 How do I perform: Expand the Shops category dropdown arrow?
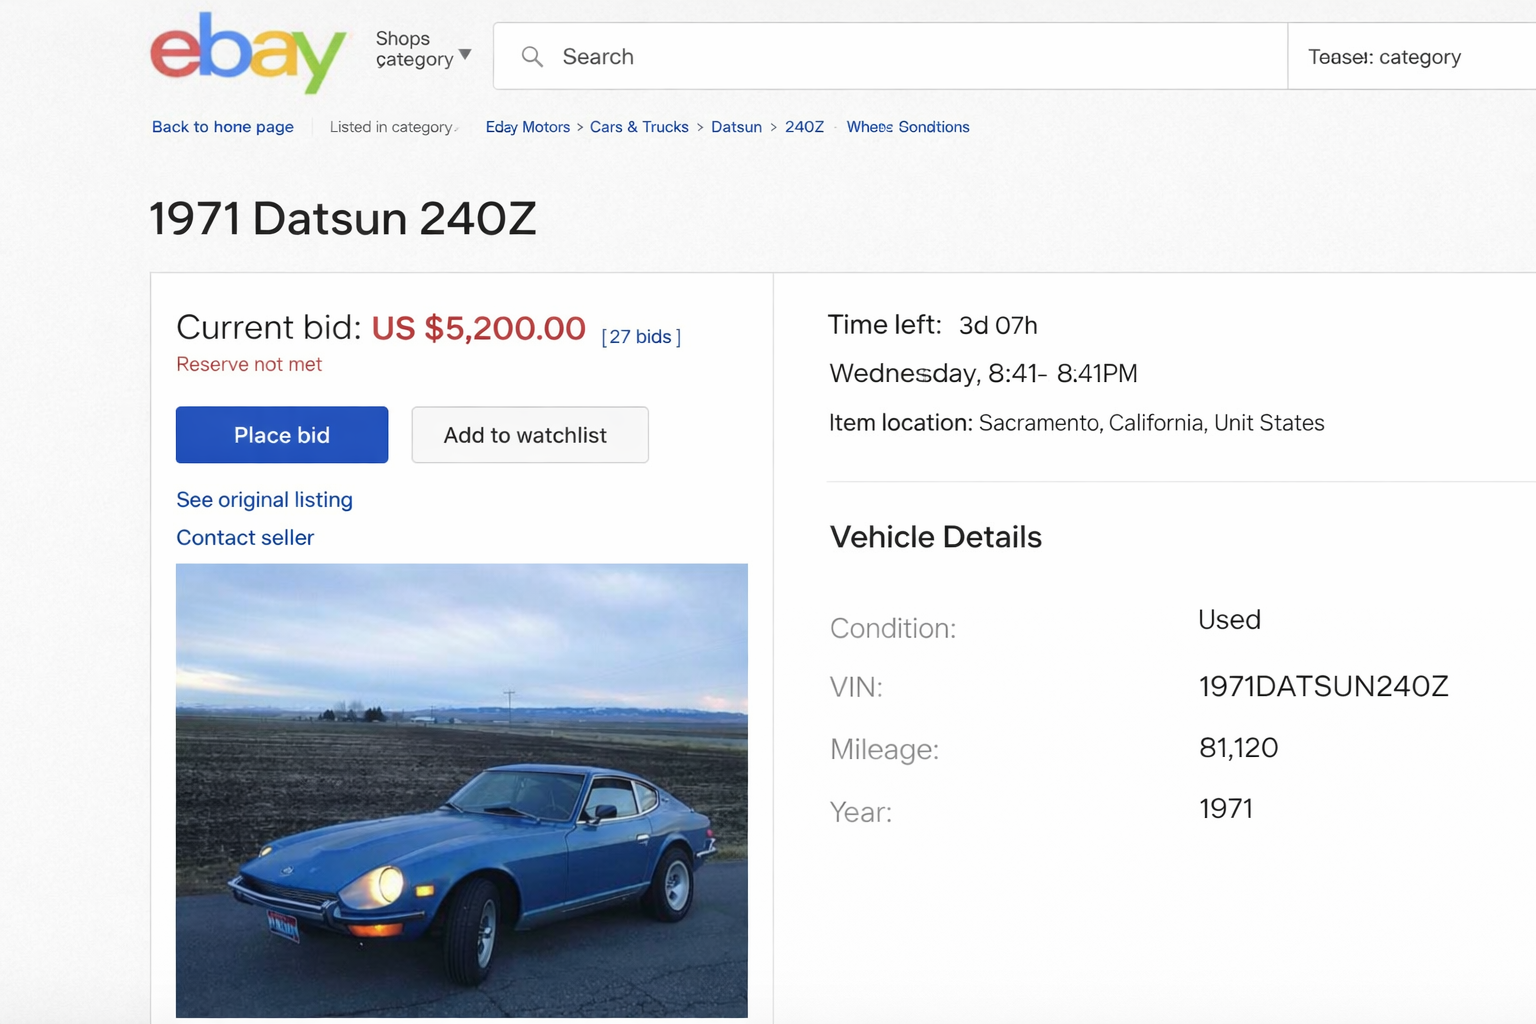point(465,54)
